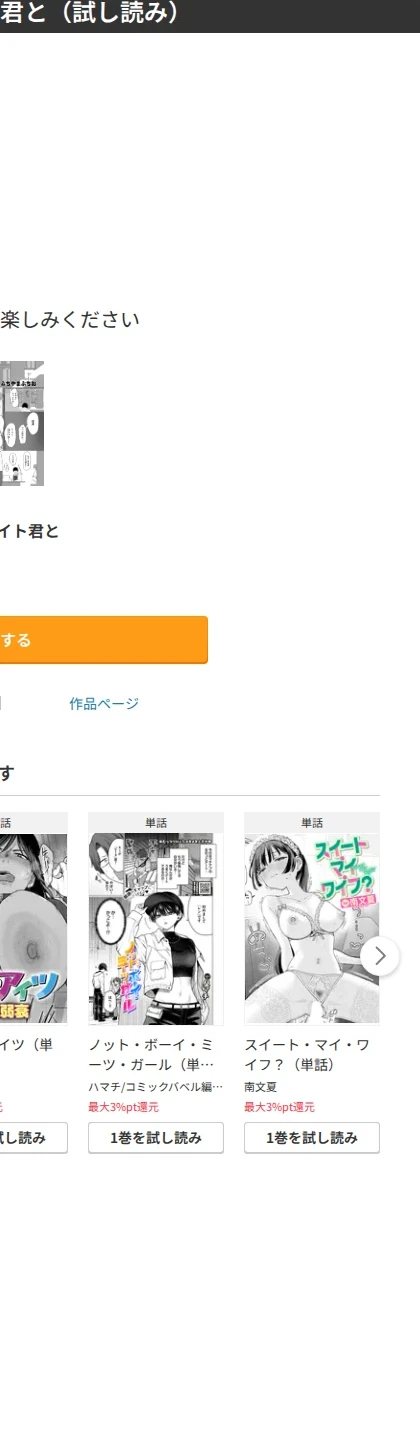This screenshot has width=420, height=1429.
Task: Open author link 南文夏
Action: click(260, 1087)
